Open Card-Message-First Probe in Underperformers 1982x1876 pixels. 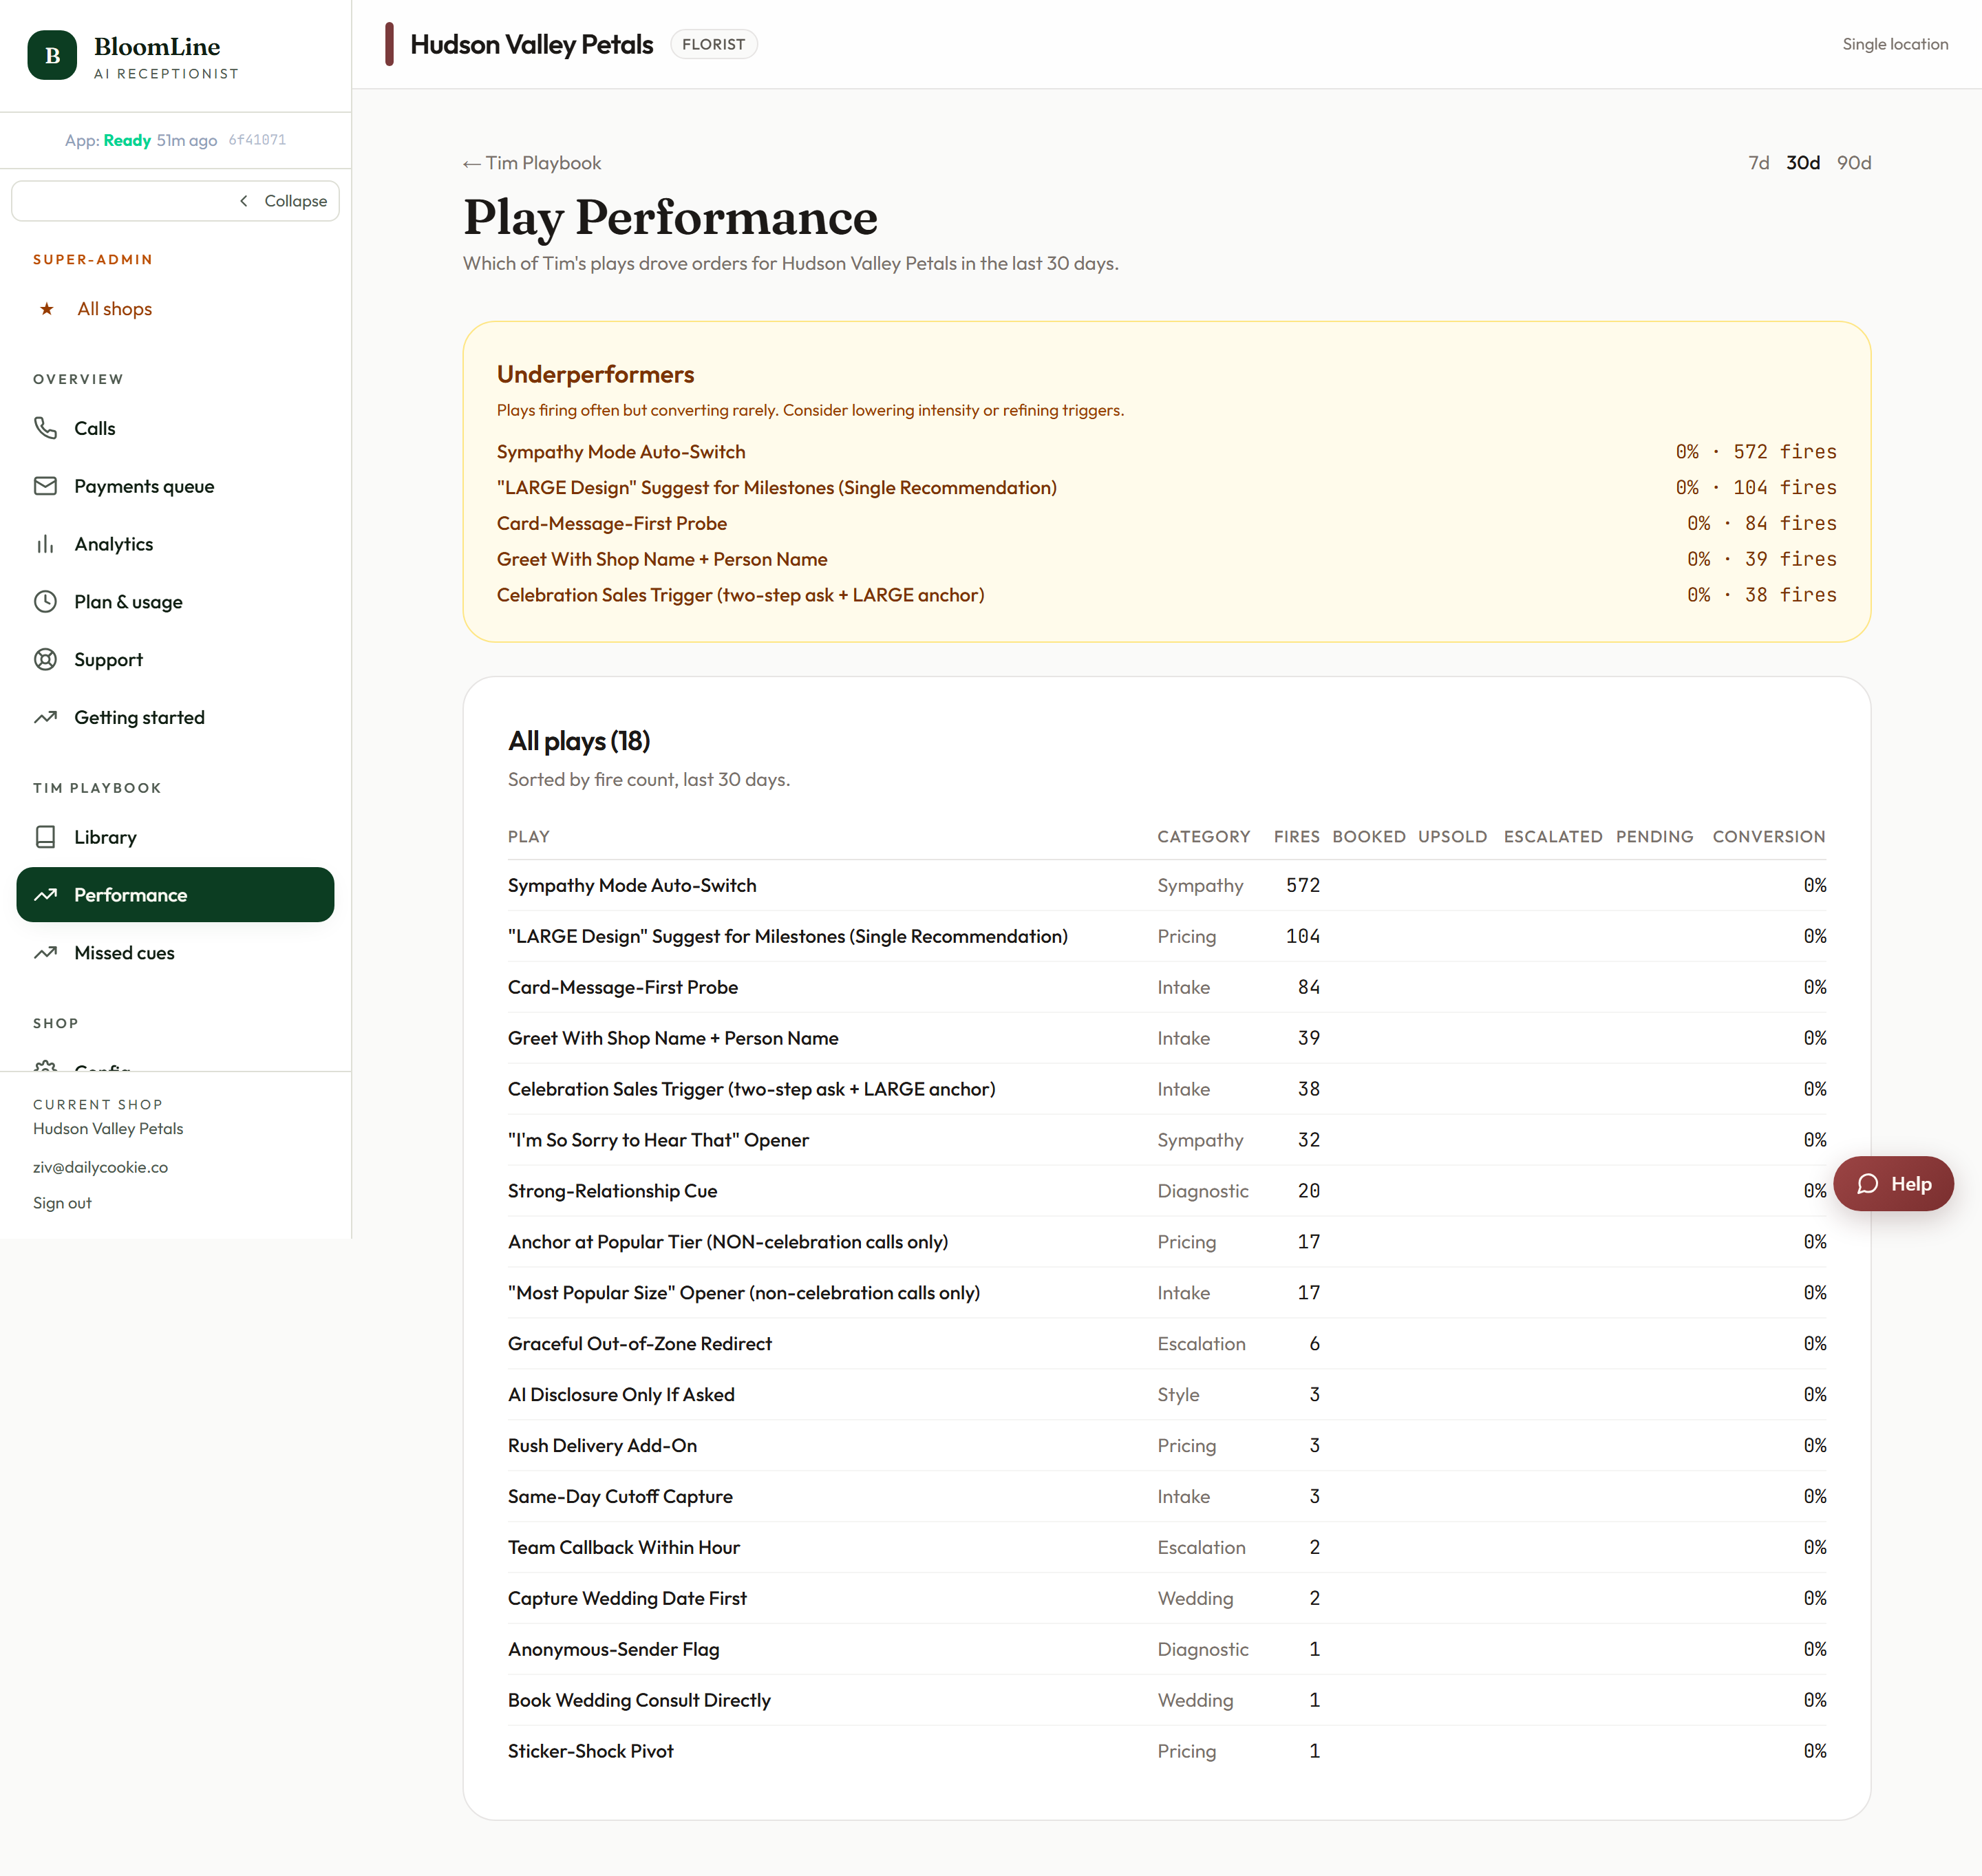[612, 524]
